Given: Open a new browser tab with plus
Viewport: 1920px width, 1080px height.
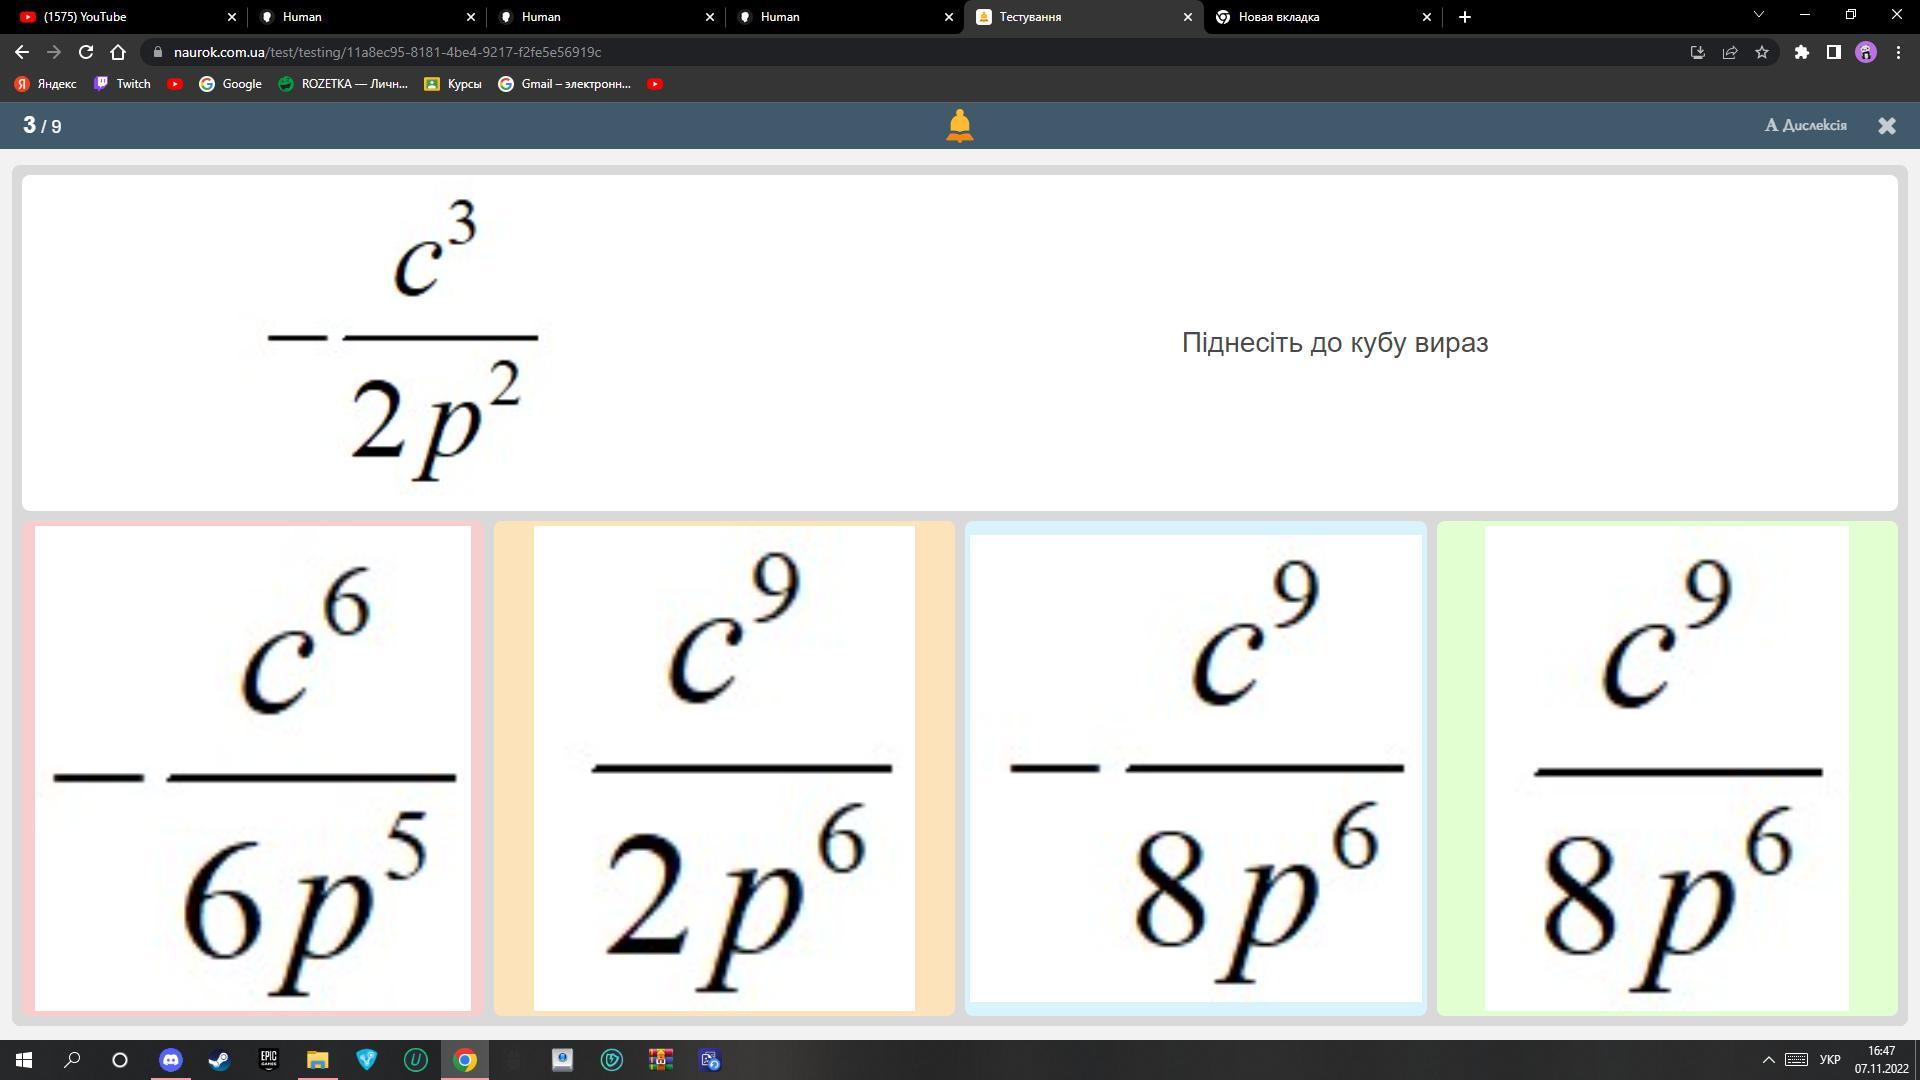Looking at the screenshot, I should click(1465, 17).
